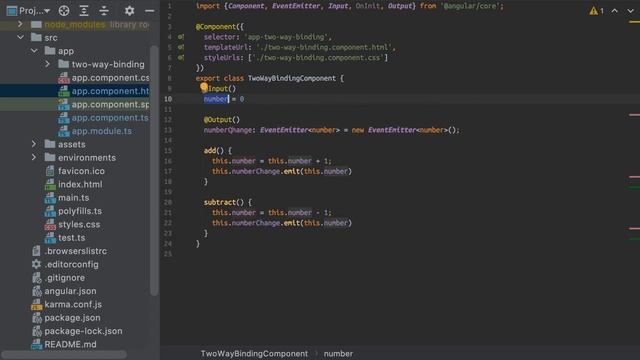Expand the environments folder
This screenshot has width=640, height=360.
pyautogui.click(x=34, y=158)
